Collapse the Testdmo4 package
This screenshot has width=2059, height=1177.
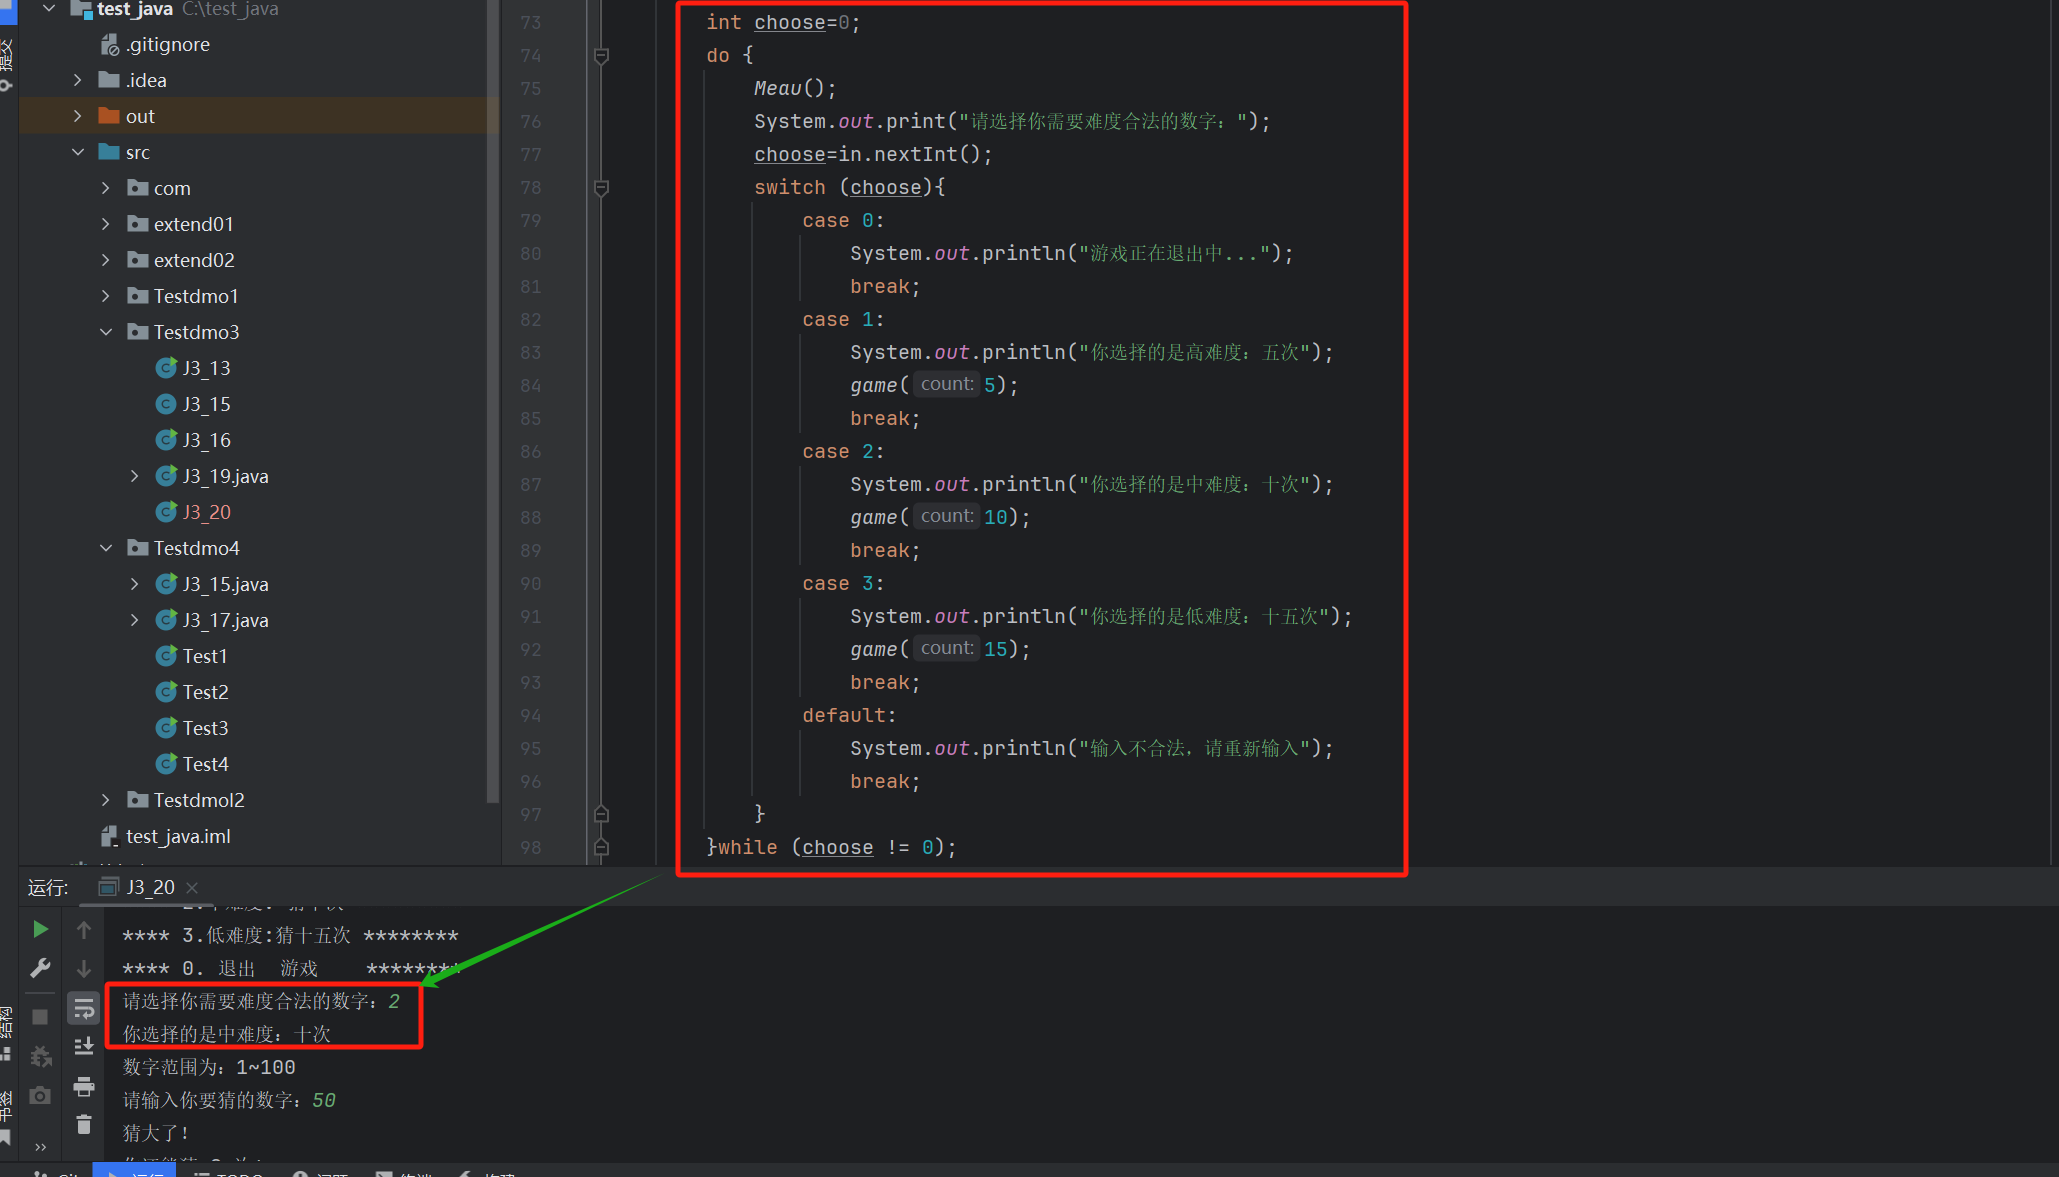106,548
